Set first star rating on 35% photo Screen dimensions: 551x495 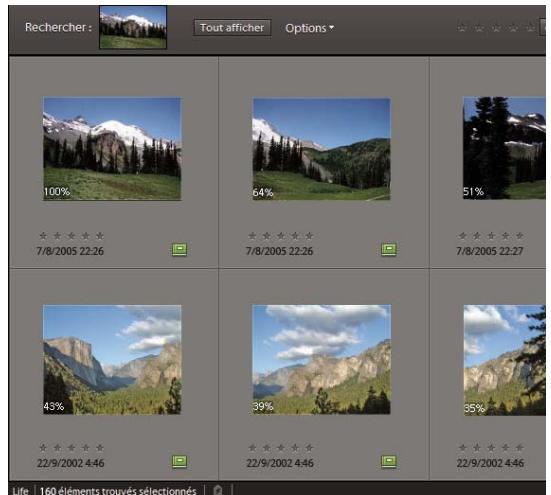pyautogui.click(x=462, y=447)
